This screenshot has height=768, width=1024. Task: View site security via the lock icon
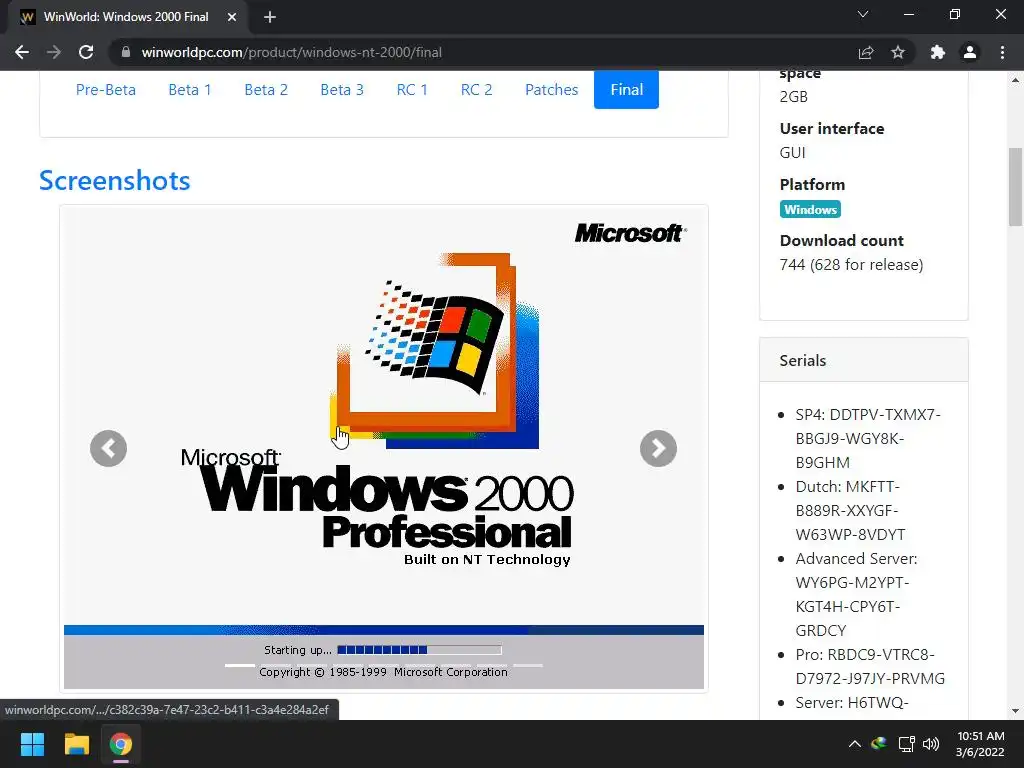(126, 52)
